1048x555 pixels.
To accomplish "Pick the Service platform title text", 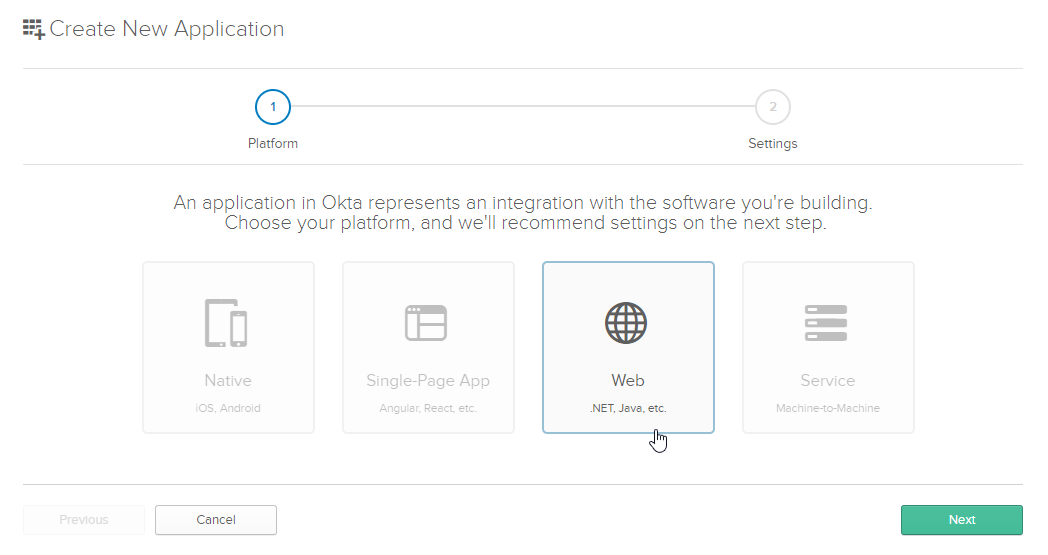I will pos(828,381).
